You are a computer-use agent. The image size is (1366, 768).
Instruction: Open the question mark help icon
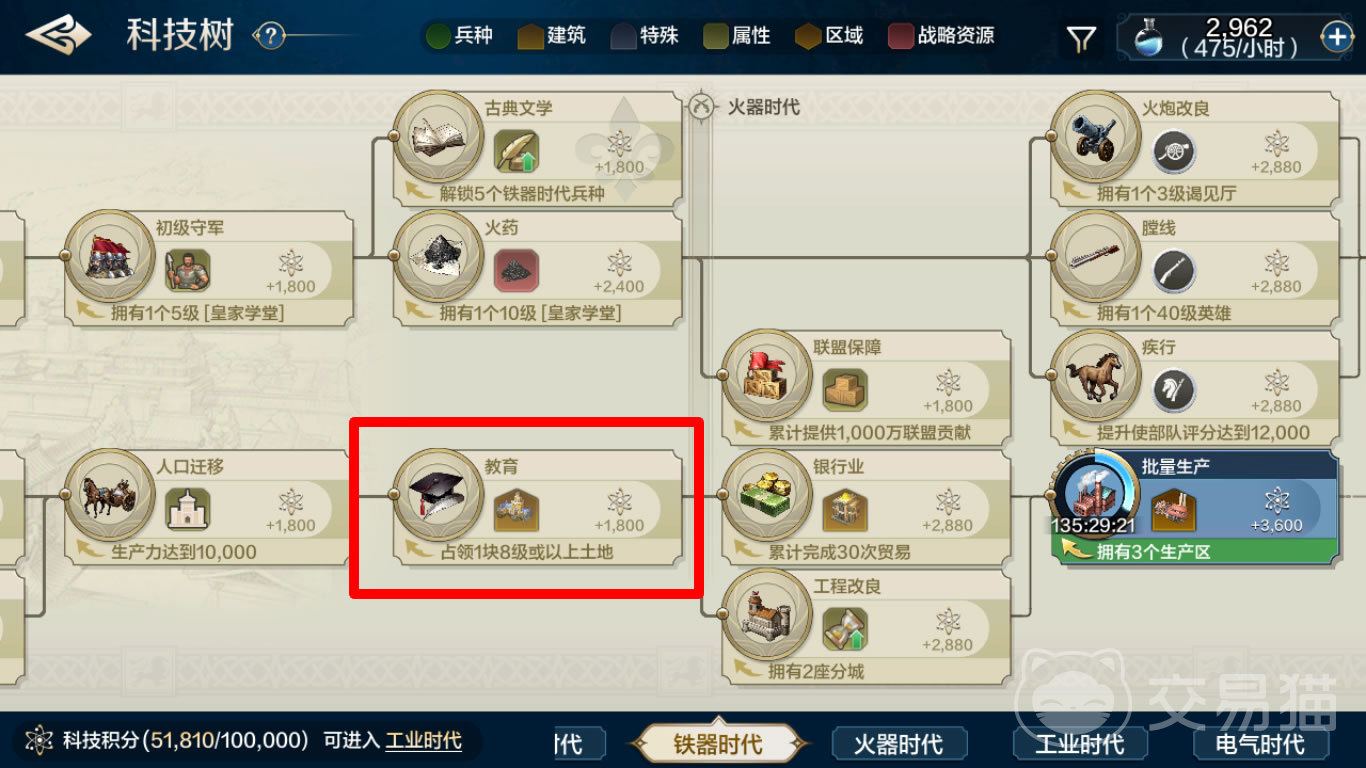pos(270,36)
